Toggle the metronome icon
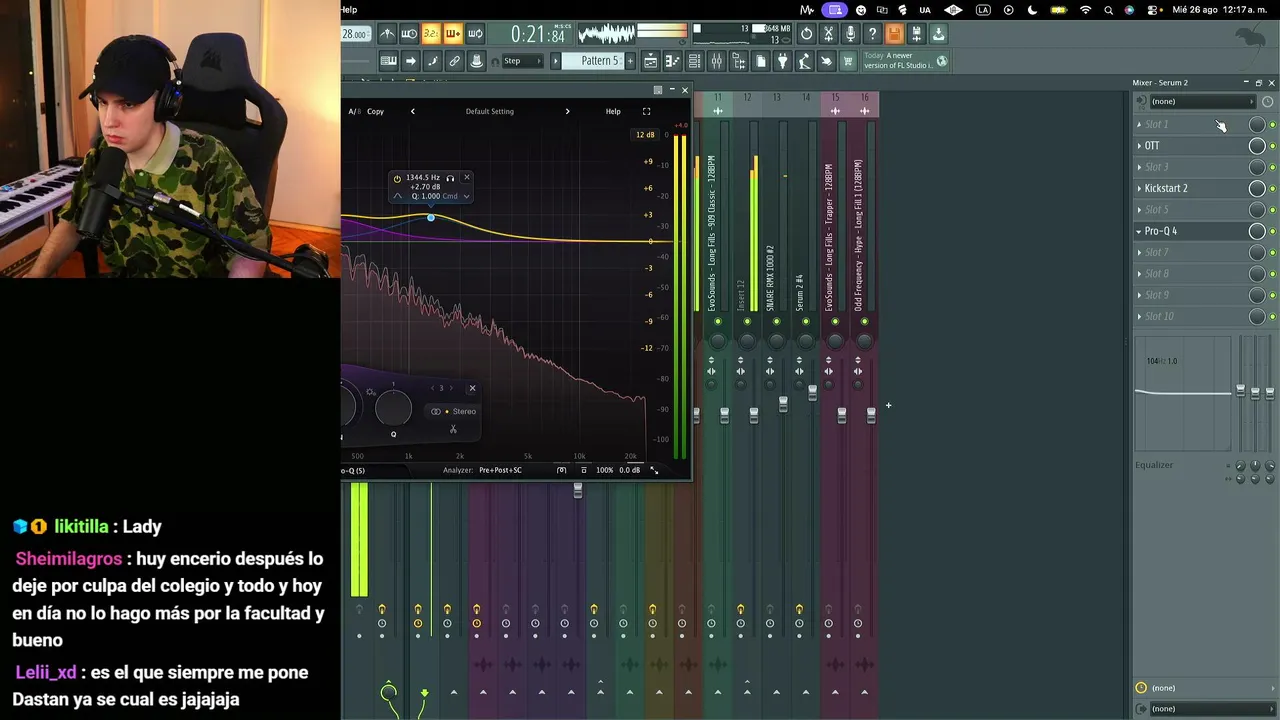The image size is (1280, 720). 387,34
